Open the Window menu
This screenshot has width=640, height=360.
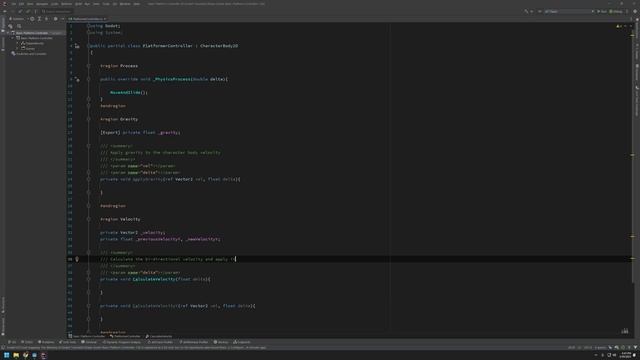coord(125,4)
